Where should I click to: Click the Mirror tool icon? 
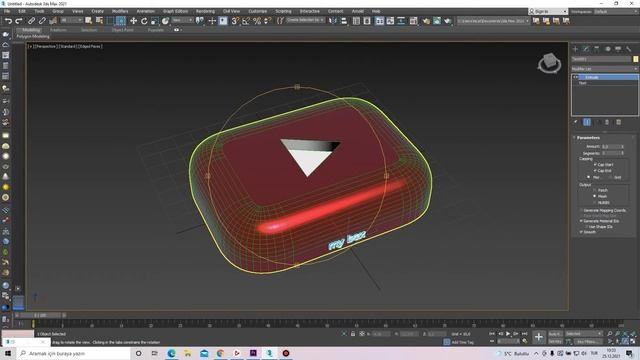pos(333,21)
